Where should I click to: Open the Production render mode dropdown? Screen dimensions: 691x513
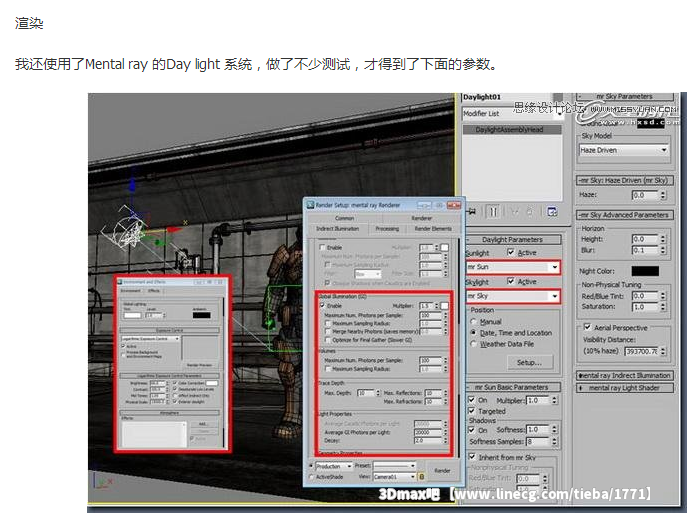point(334,466)
